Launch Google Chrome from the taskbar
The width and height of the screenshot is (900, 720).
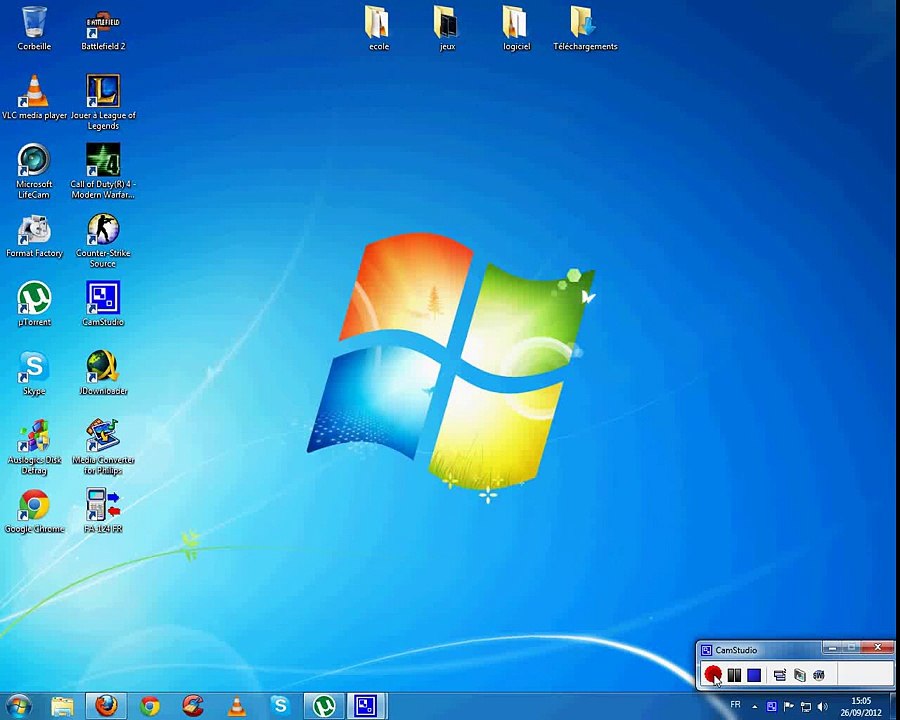[150, 706]
